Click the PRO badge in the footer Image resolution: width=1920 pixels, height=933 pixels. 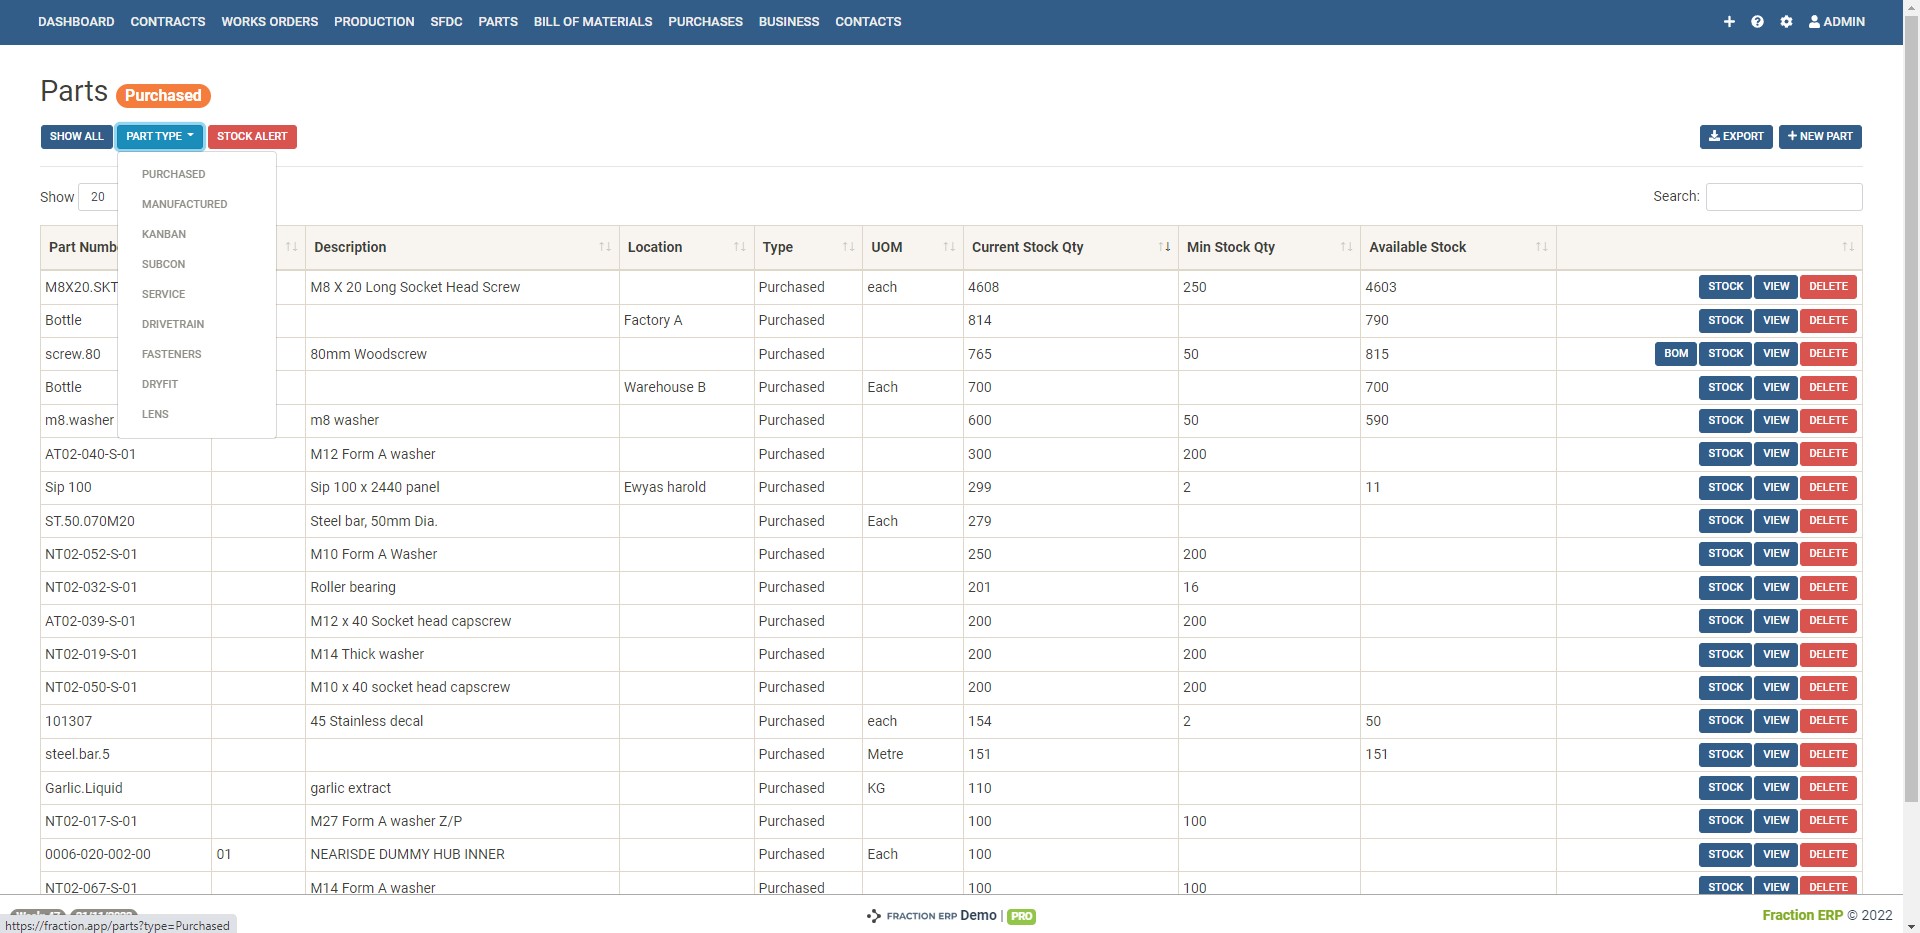[x=1021, y=916]
